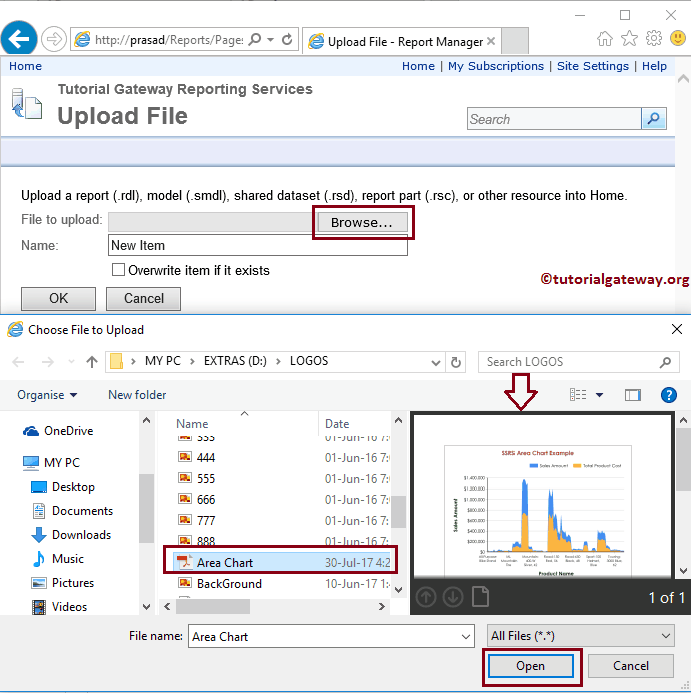Click the Report Manager search button

[x=653, y=118]
